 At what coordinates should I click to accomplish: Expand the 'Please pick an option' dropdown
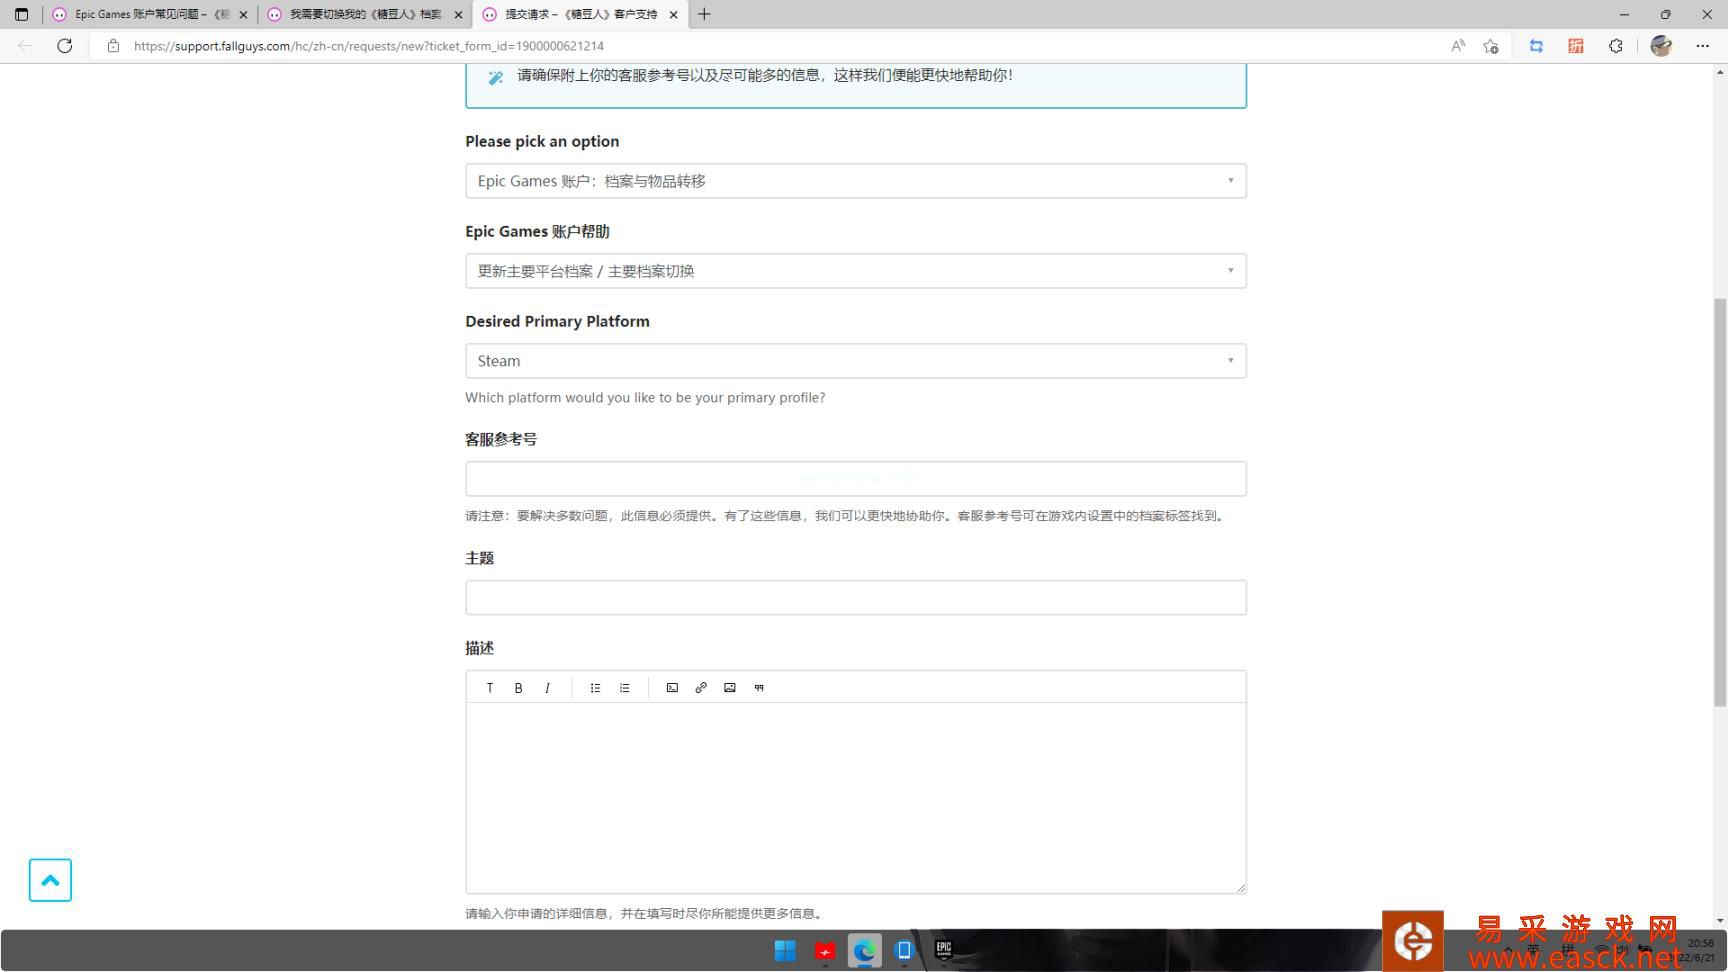[x=856, y=181]
